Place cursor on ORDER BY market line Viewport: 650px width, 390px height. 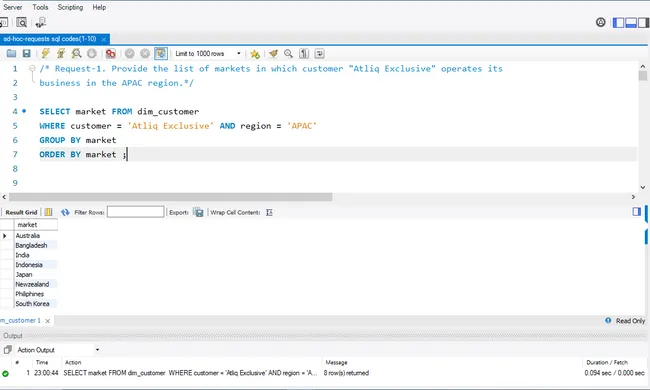[x=338, y=154]
